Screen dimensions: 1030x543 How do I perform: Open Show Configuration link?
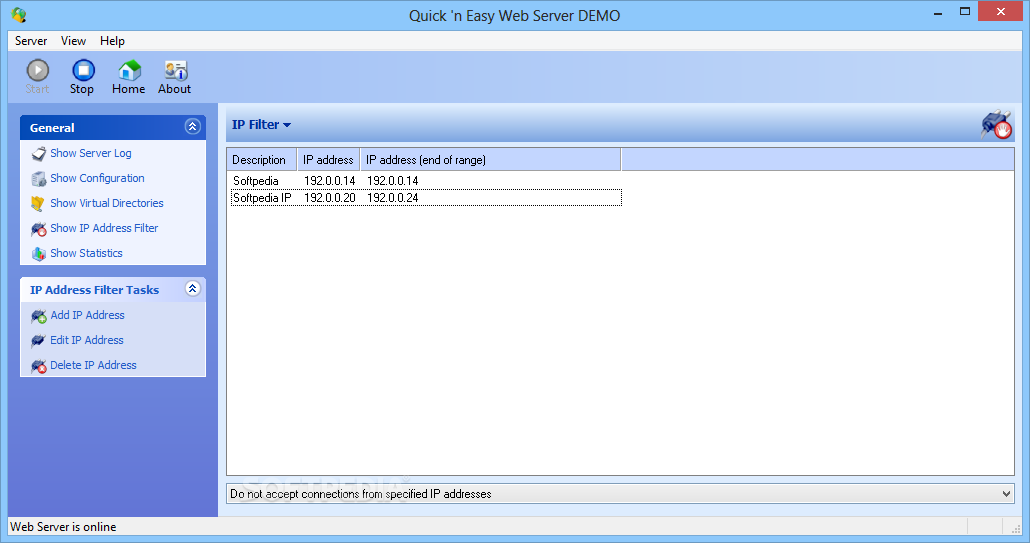pyautogui.click(x=97, y=178)
